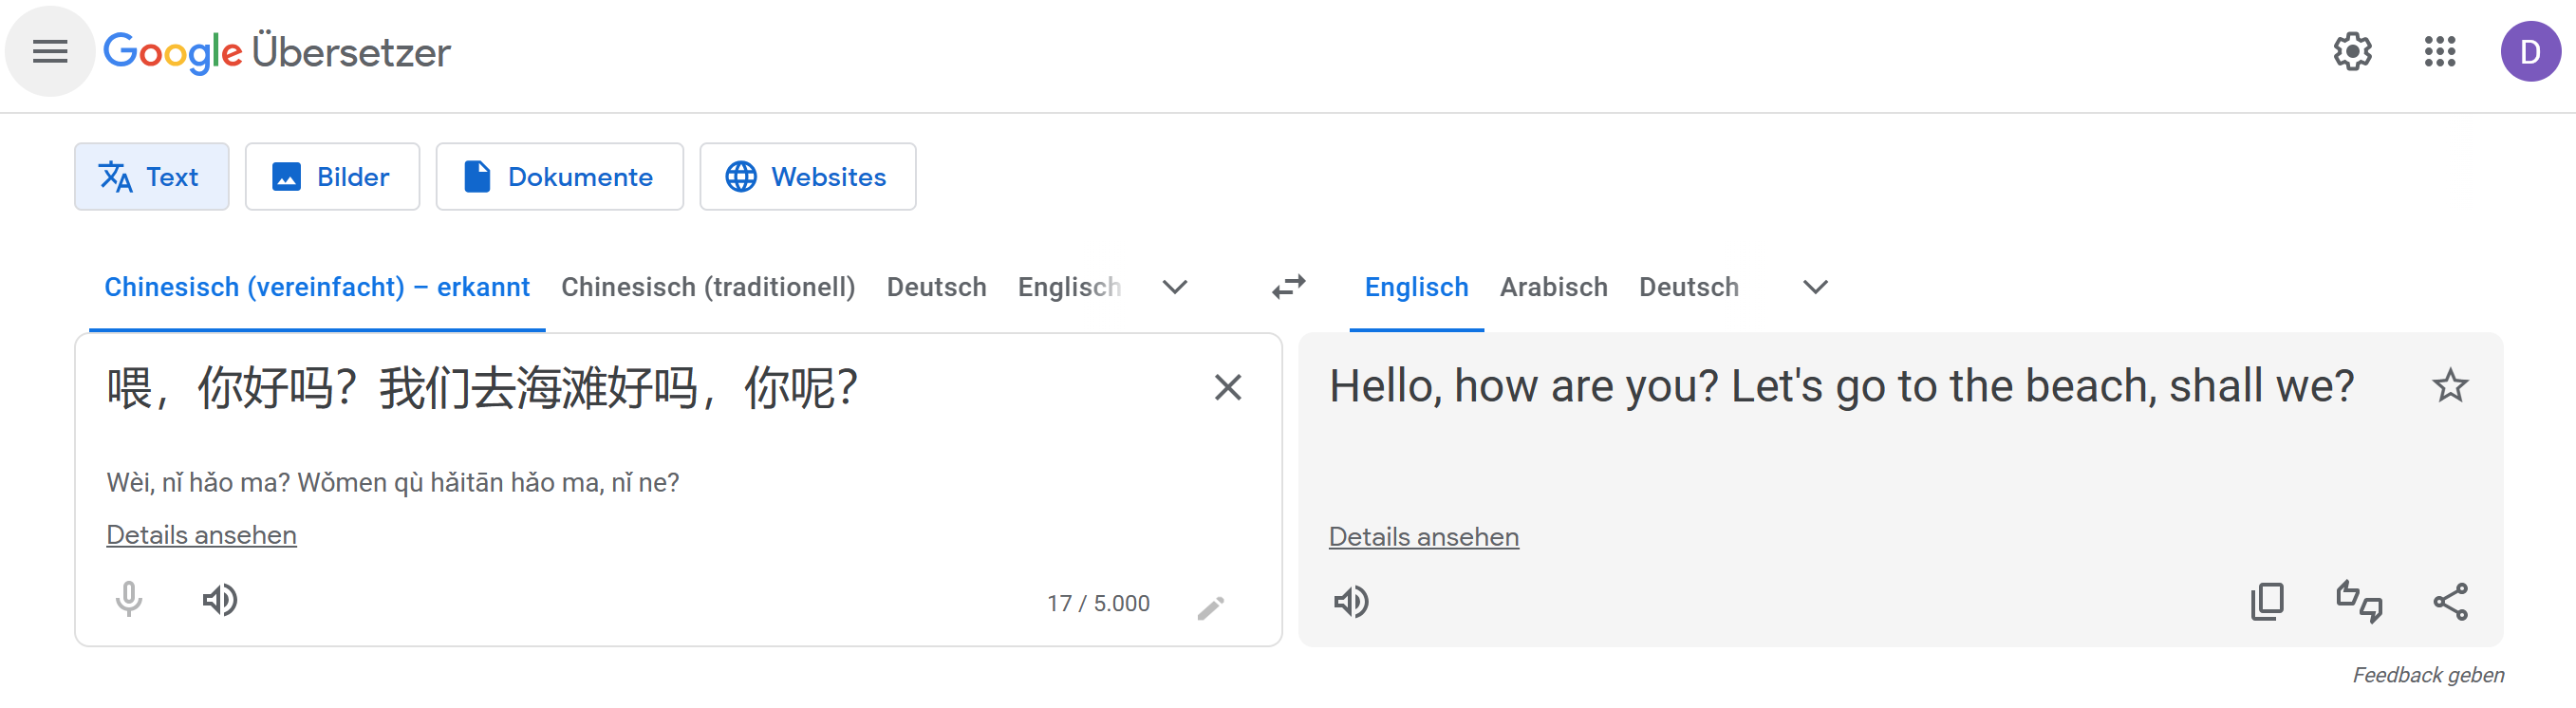This screenshot has height=708, width=2576.
Task: Share the translation
Action: (x=2451, y=601)
